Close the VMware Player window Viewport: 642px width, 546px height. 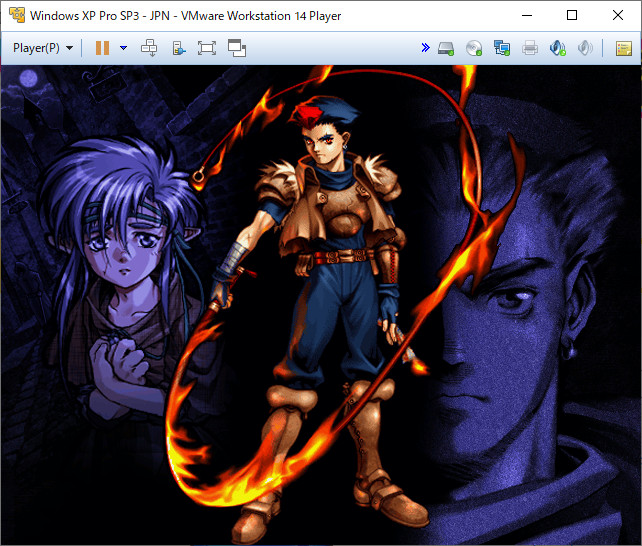[618, 15]
